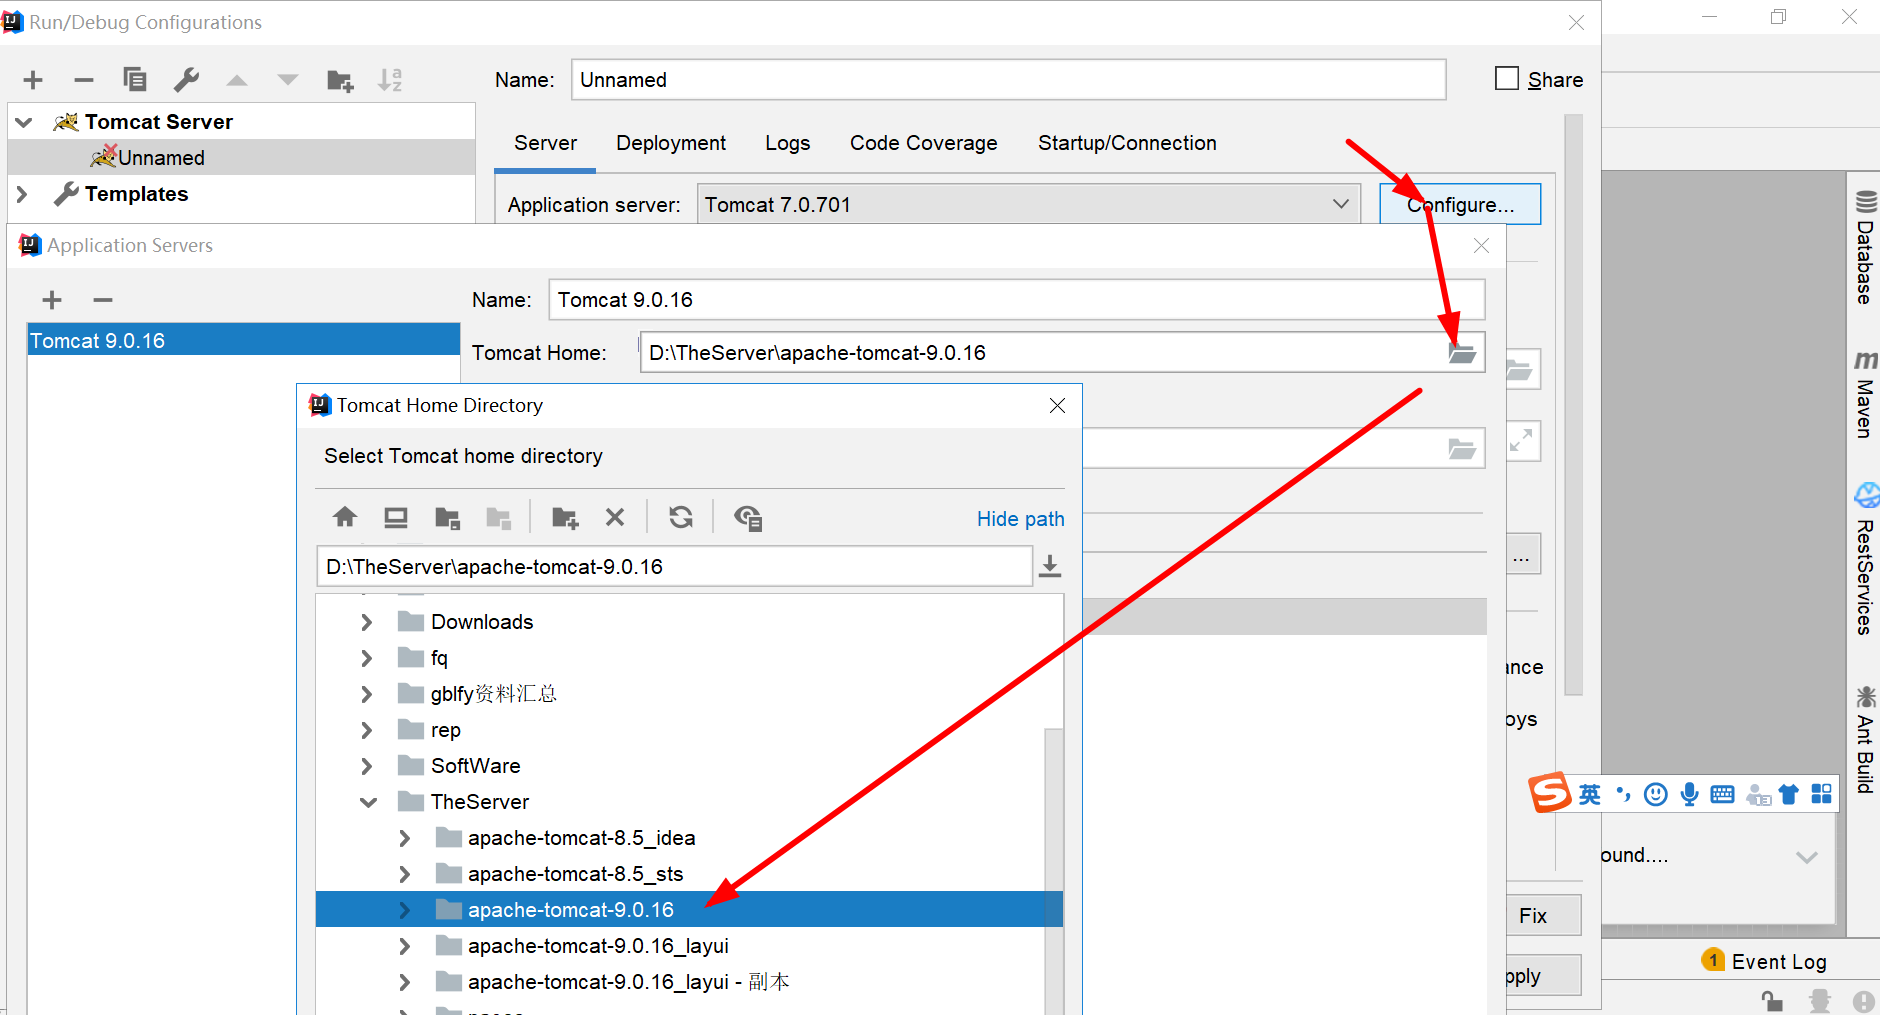
Task: Browse Tomcat Home folder icon
Action: [1462, 353]
